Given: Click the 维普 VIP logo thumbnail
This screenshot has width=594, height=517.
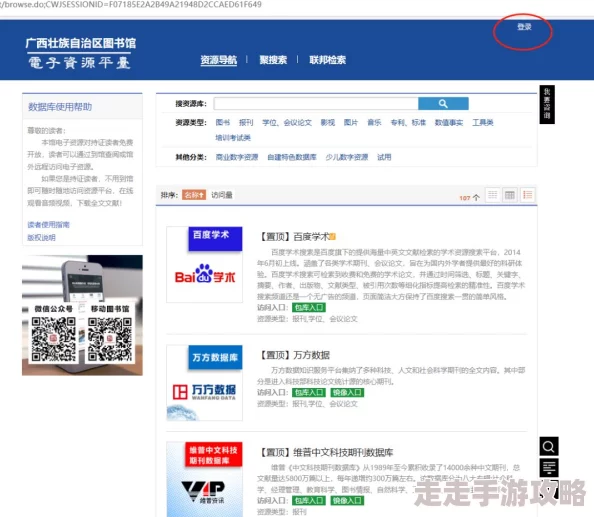Looking at the screenshot, I should pyautogui.click(x=205, y=479).
